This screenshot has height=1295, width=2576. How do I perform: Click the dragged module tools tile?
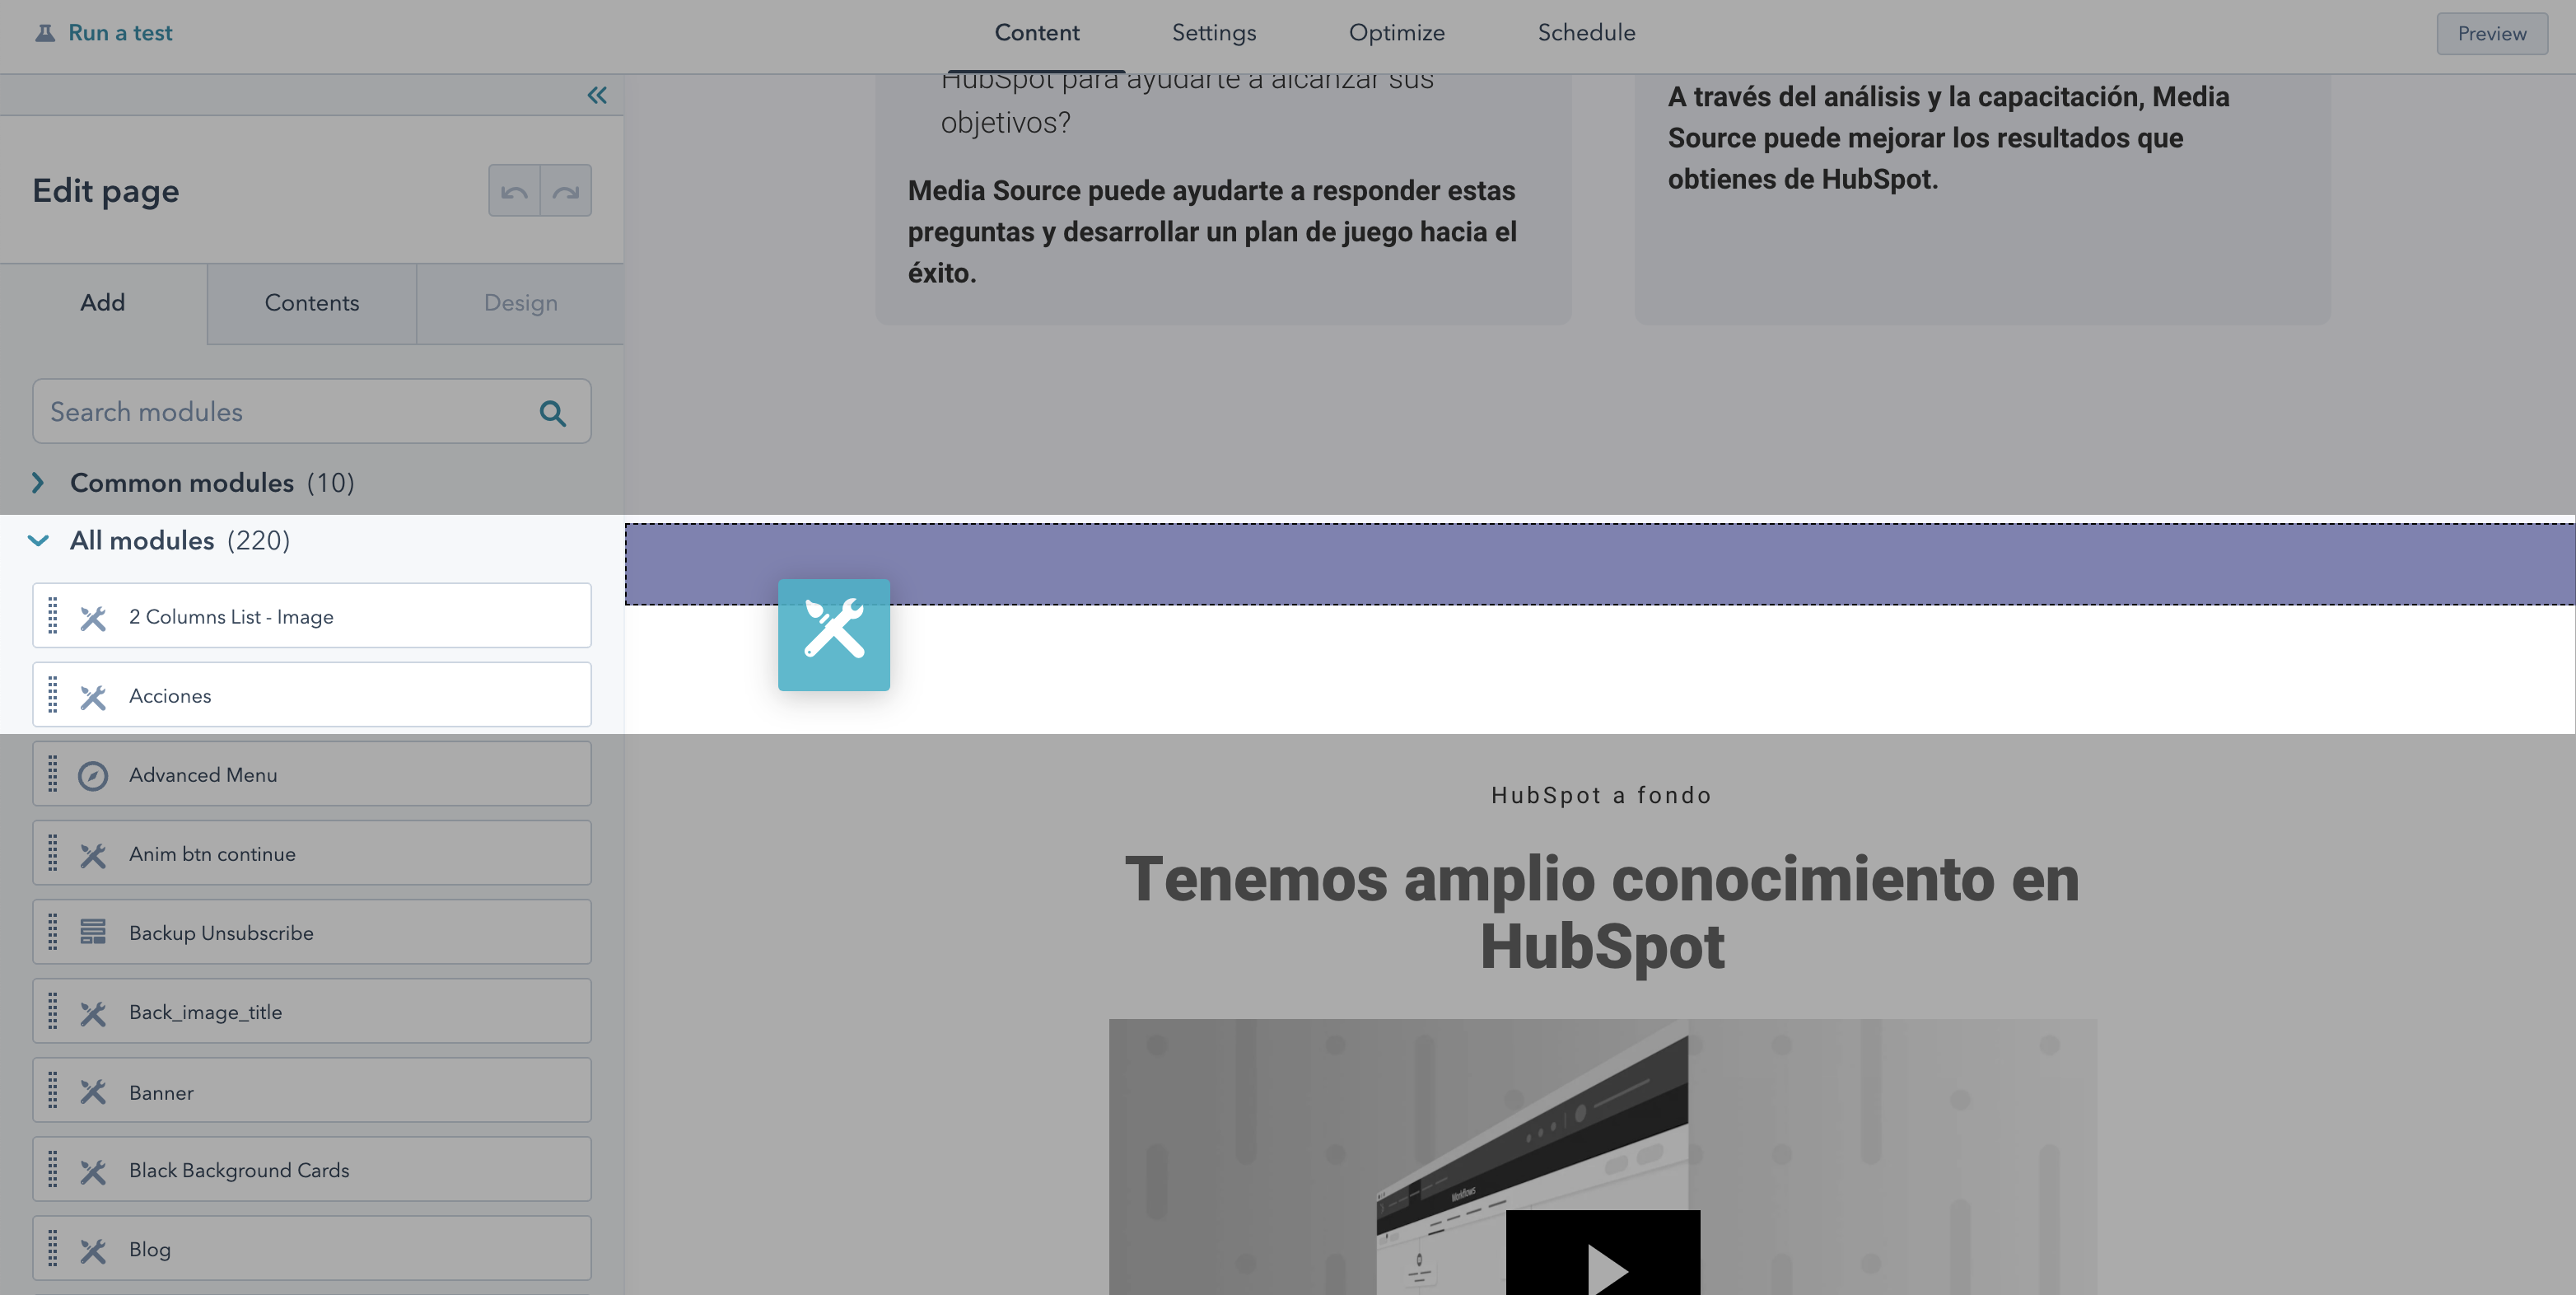click(834, 635)
